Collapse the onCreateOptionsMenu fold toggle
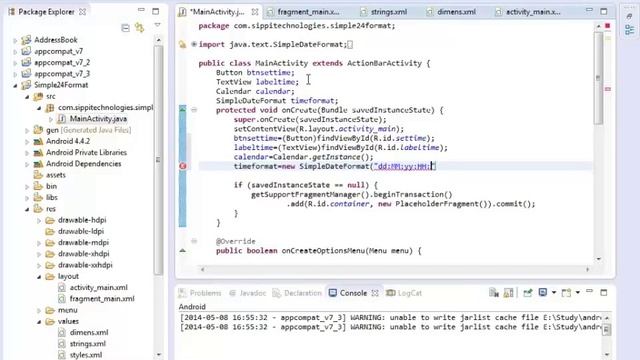This screenshot has height=360, width=640. [194, 241]
